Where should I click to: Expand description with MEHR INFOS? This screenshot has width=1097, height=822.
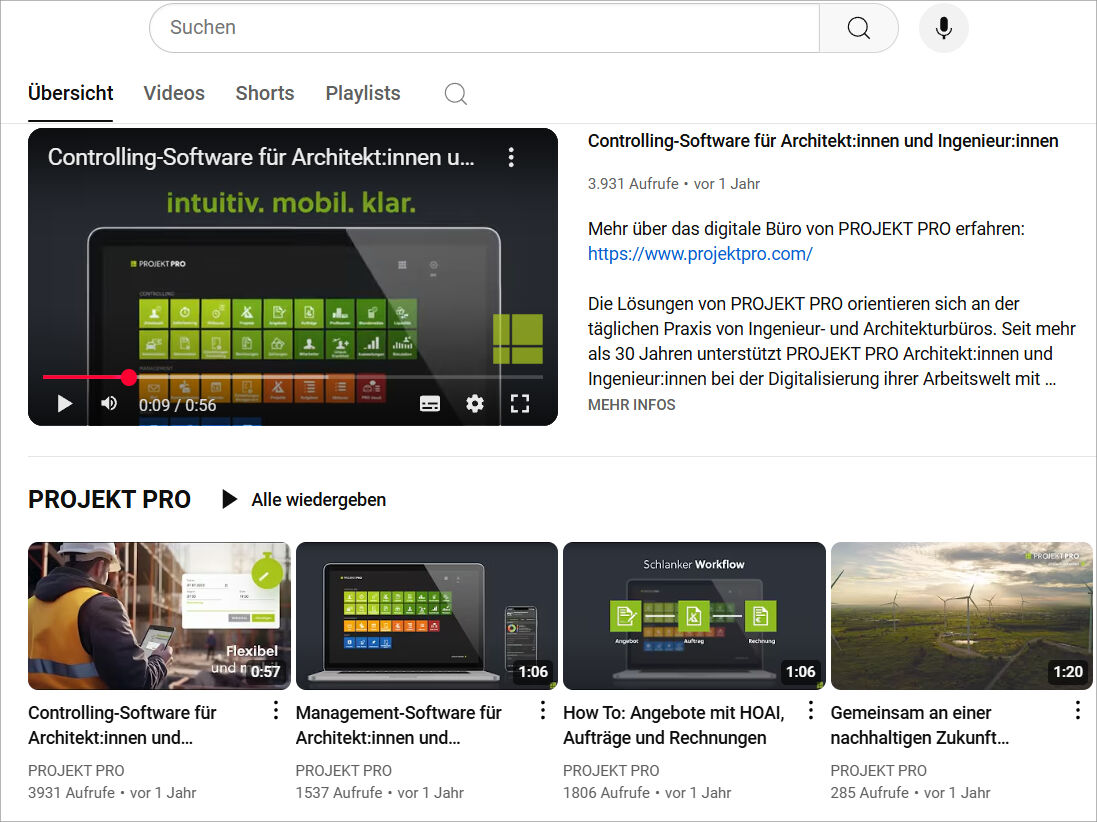pos(632,405)
